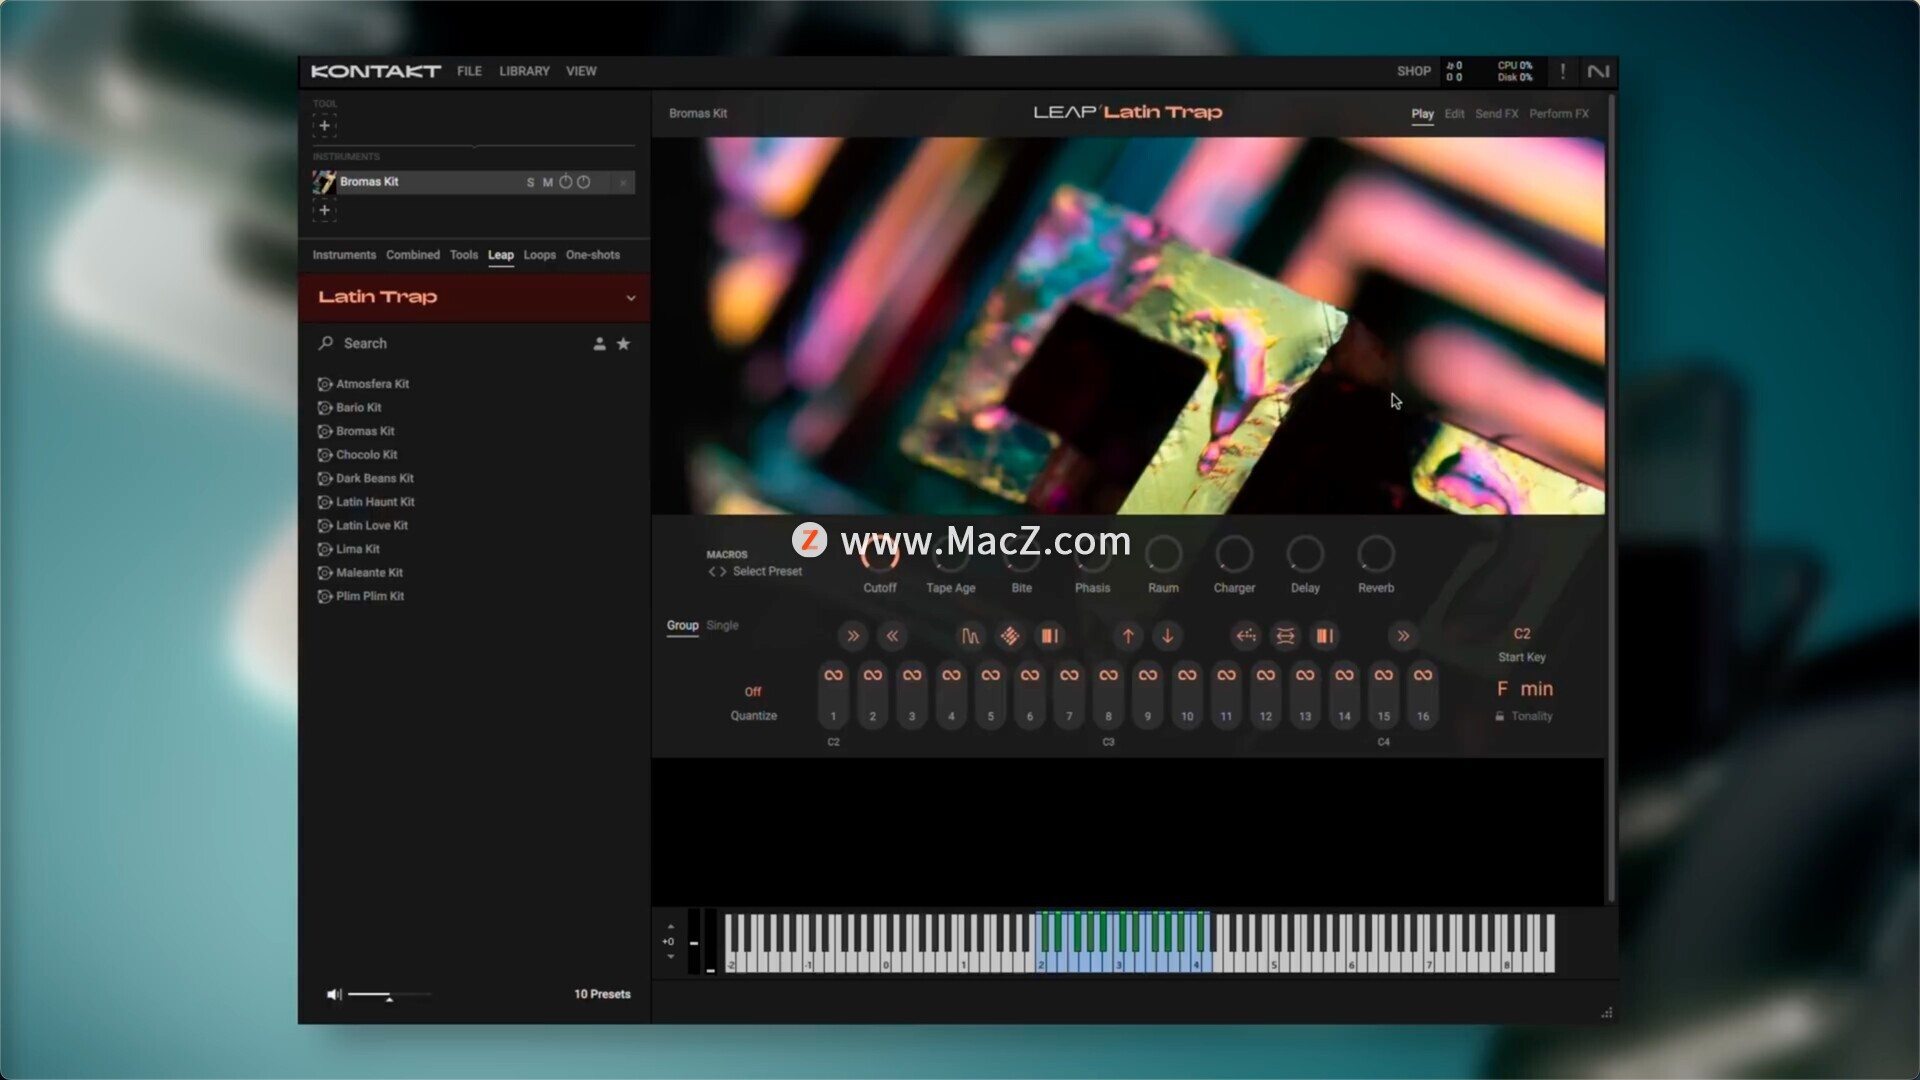Adjust the Reverb macro knob
Image resolution: width=1920 pixels, height=1080 pixels.
tap(1376, 554)
